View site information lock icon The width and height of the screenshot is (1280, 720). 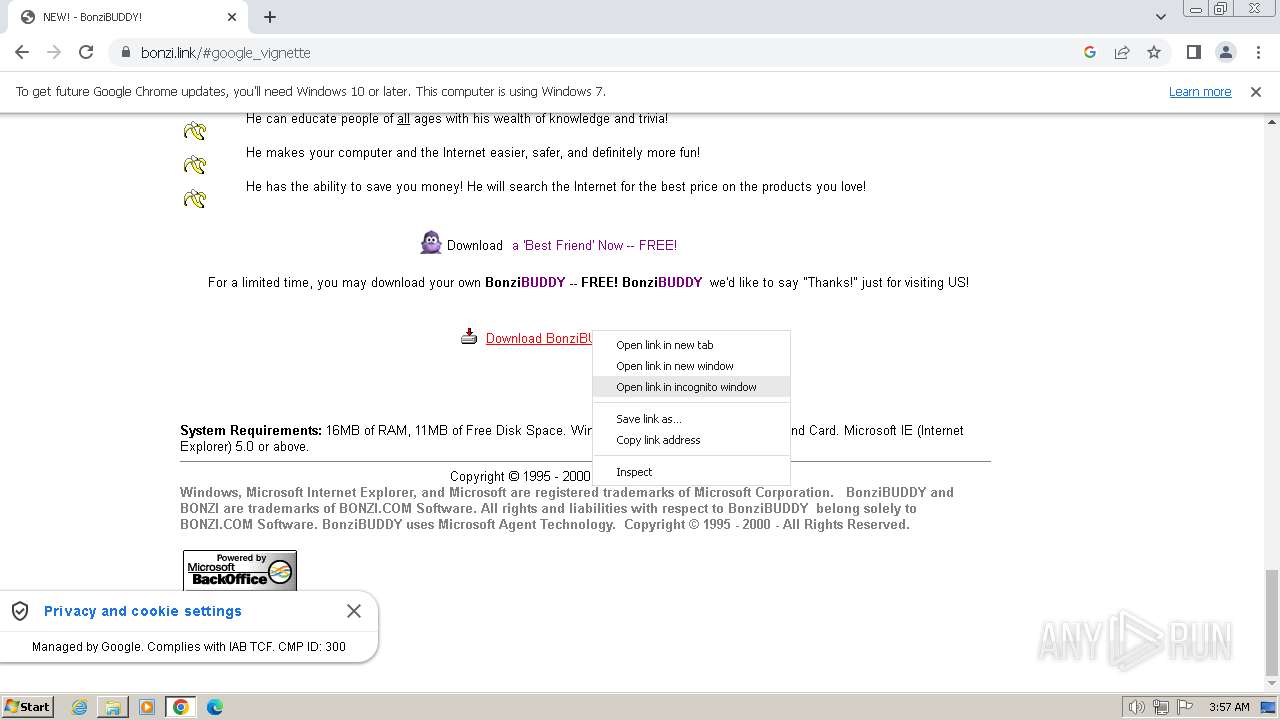coord(125,52)
